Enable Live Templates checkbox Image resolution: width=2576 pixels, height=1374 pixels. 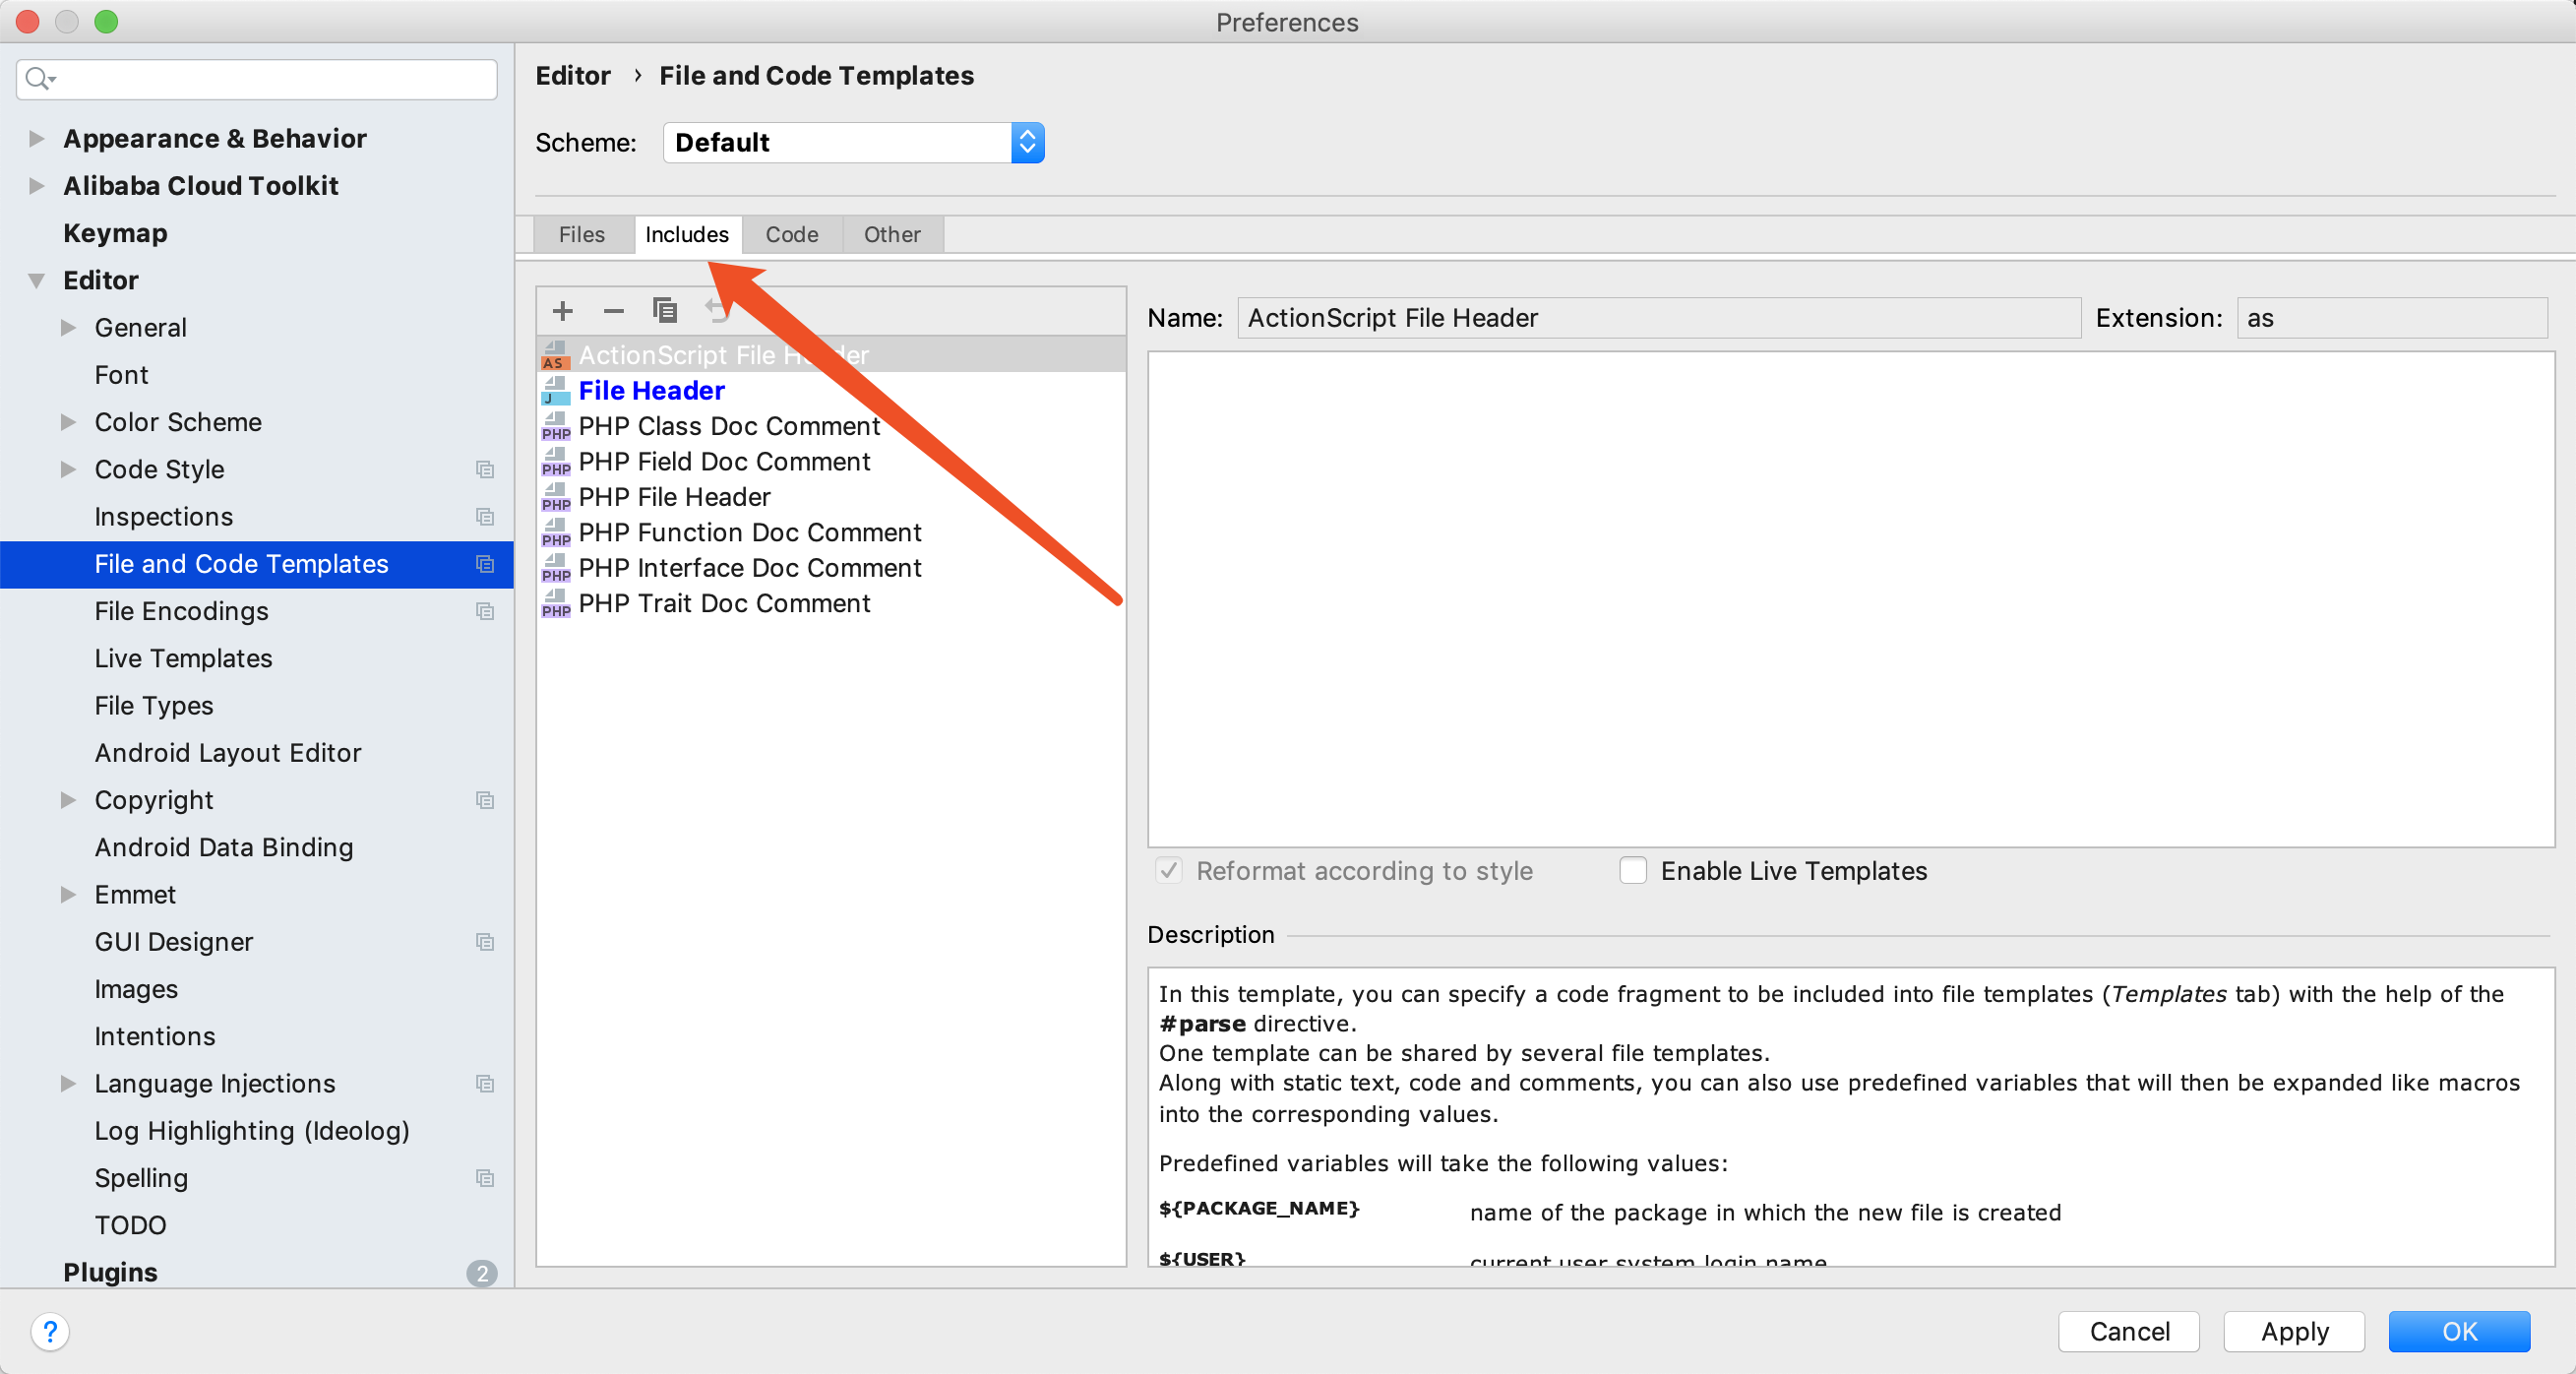pos(1633,870)
